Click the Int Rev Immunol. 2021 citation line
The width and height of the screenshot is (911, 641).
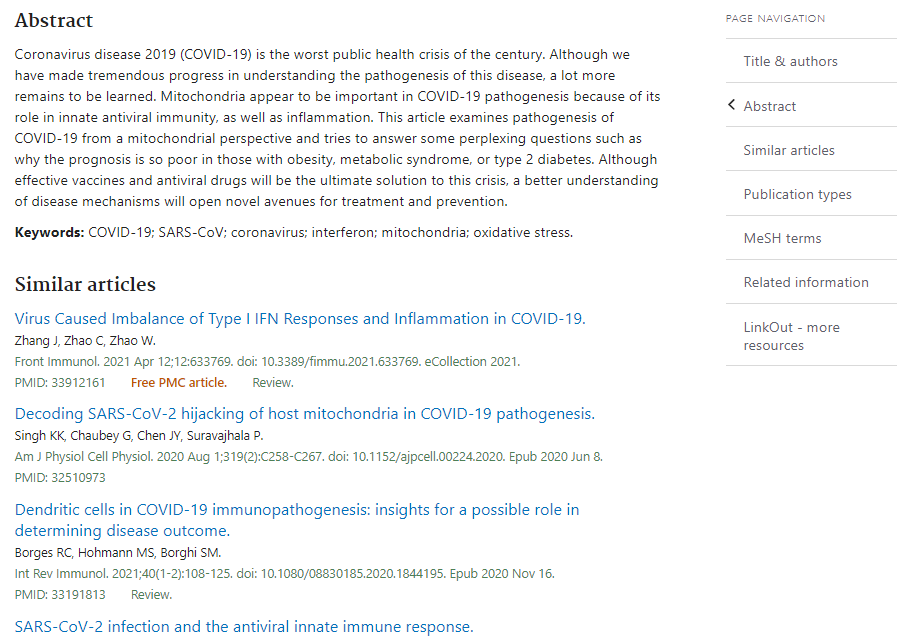285,574
